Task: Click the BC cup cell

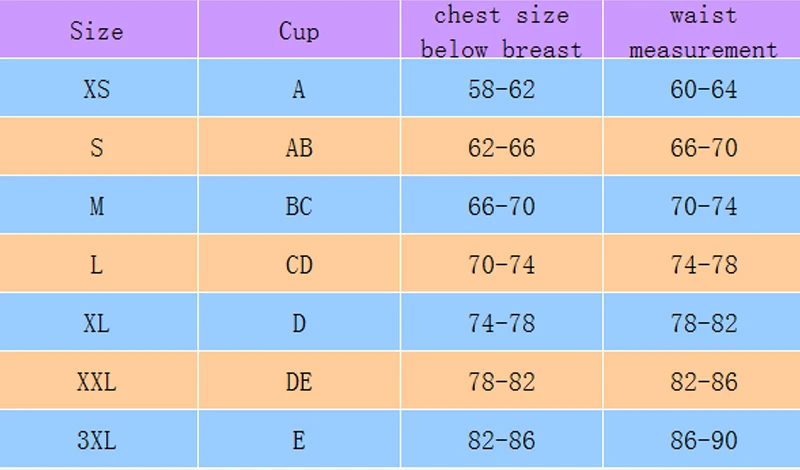Action: [299, 205]
